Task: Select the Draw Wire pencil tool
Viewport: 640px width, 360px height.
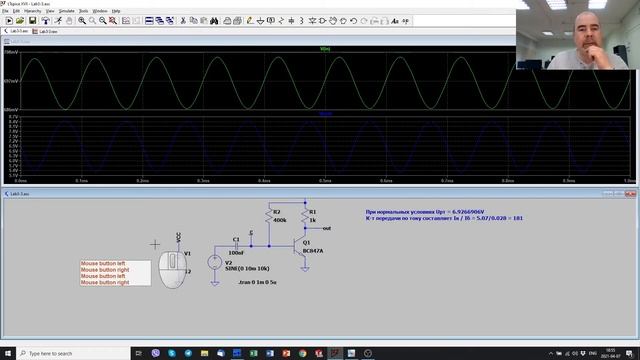Action: [x=250, y=21]
